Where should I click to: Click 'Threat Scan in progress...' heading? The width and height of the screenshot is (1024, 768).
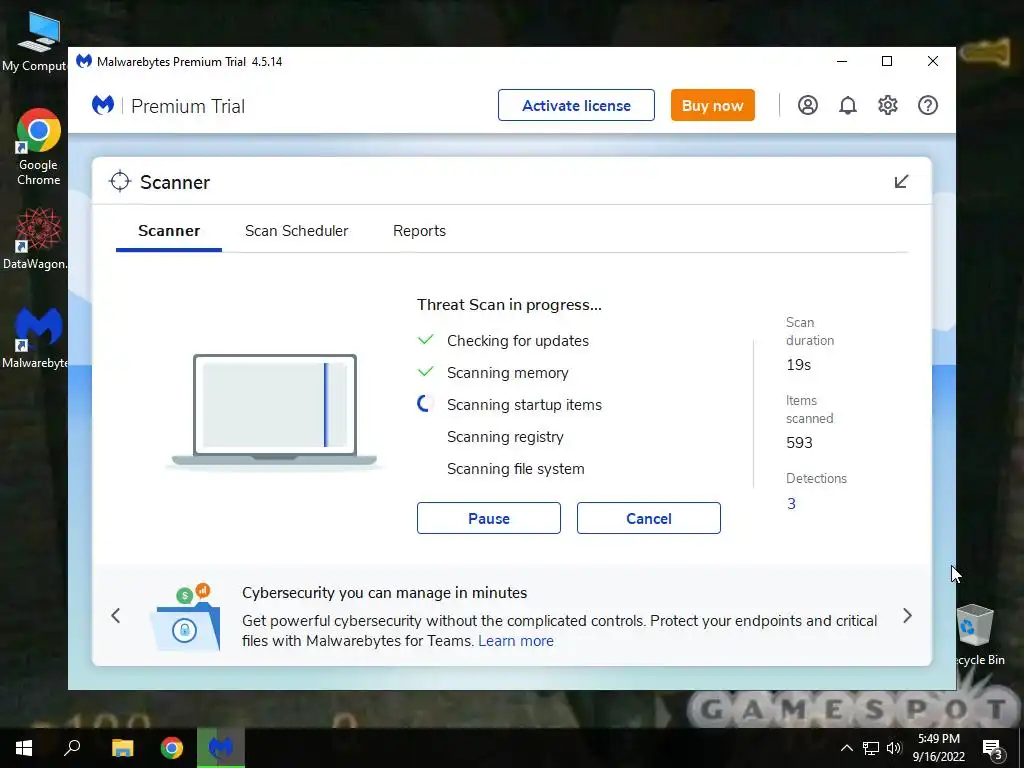(509, 305)
